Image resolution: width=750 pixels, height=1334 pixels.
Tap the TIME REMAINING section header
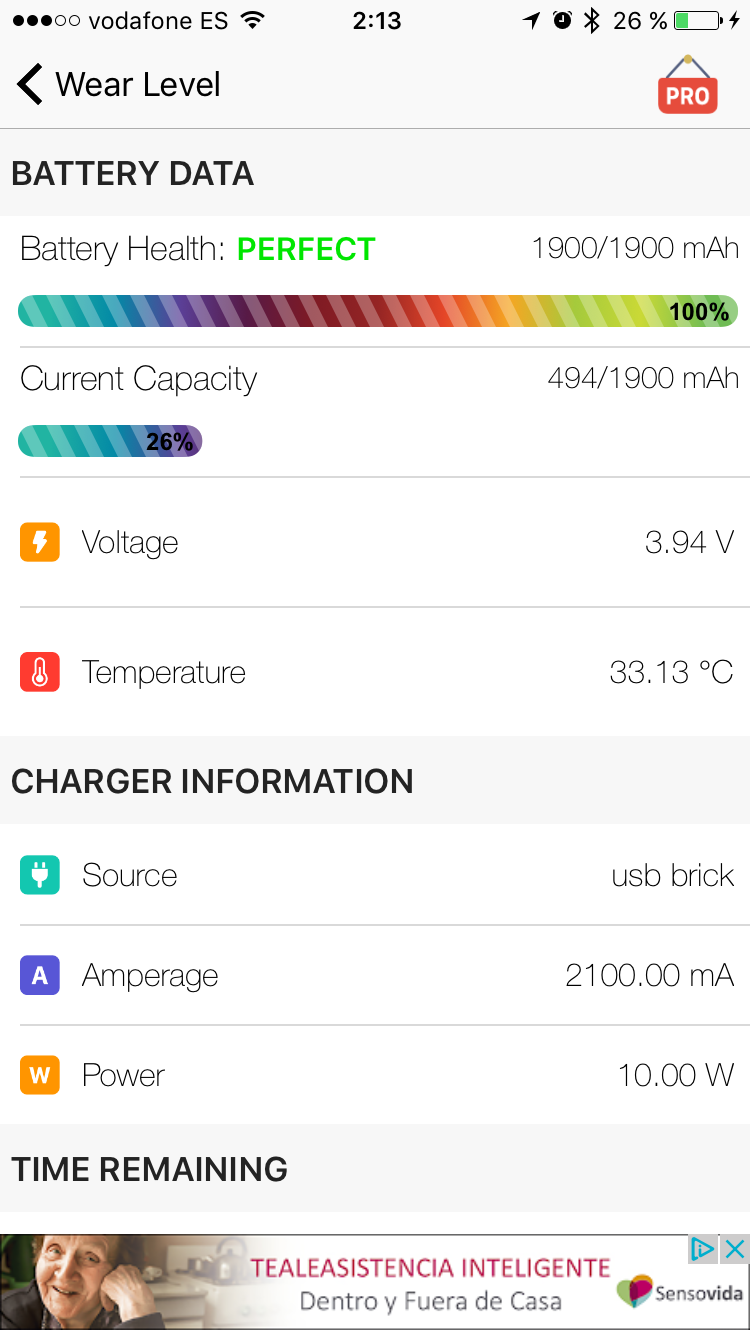[x=149, y=1168]
